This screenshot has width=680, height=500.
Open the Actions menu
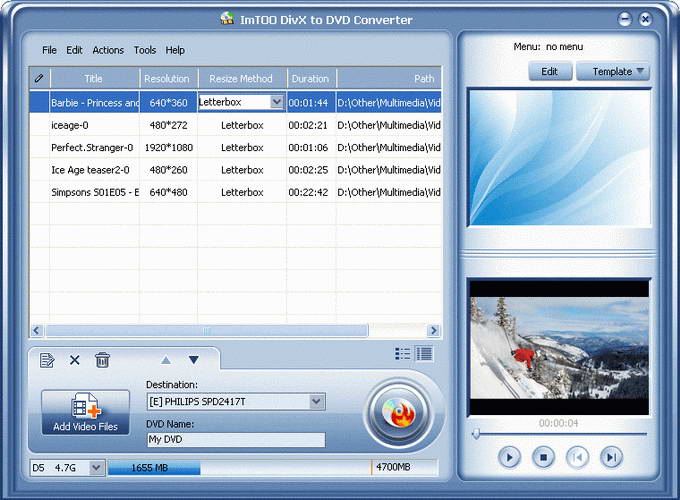click(108, 50)
